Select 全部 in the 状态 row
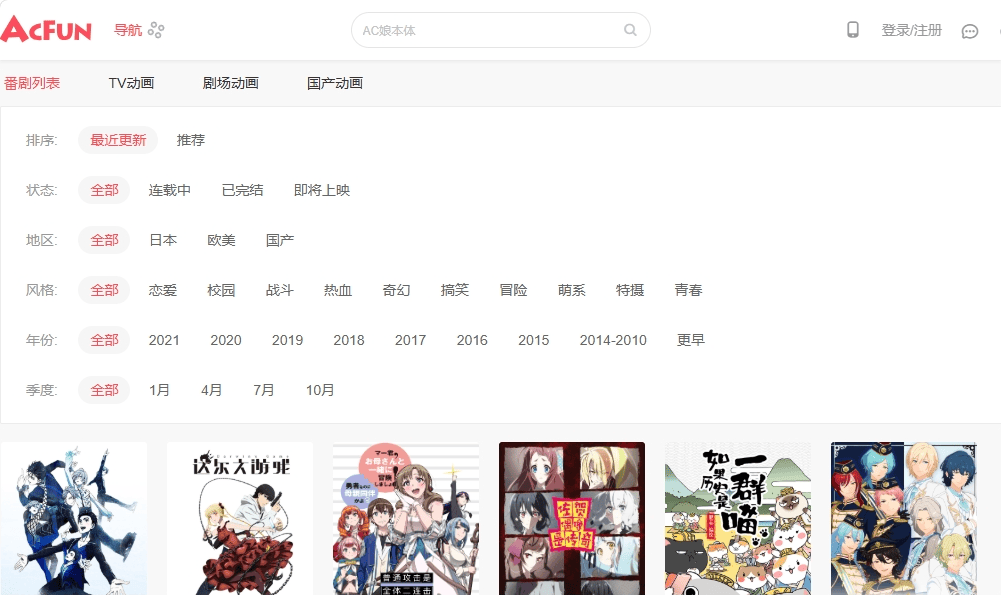 pos(104,190)
